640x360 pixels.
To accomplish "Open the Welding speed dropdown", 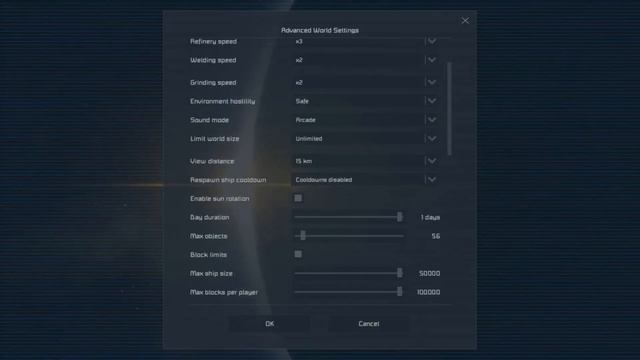I will 366,60.
